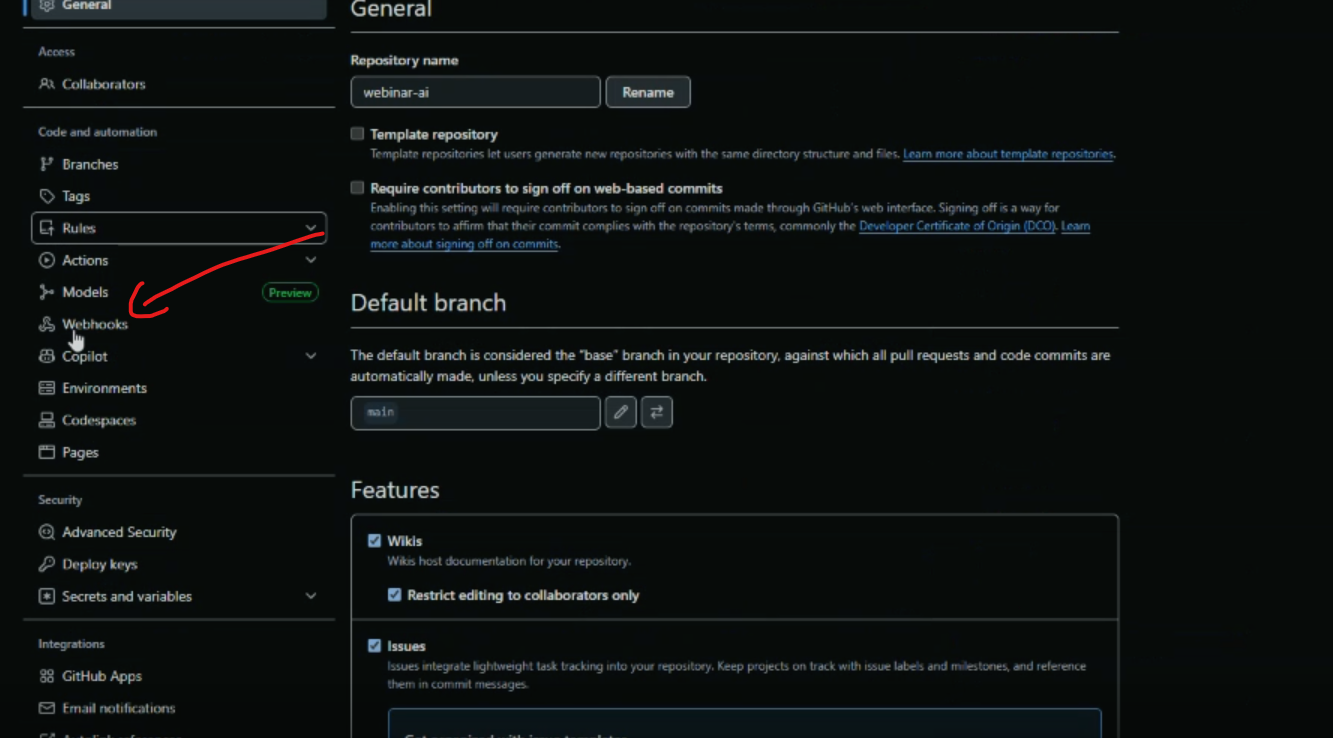
Task: Toggle the Issues feature checkbox
Action: click(x=375, y=646)
